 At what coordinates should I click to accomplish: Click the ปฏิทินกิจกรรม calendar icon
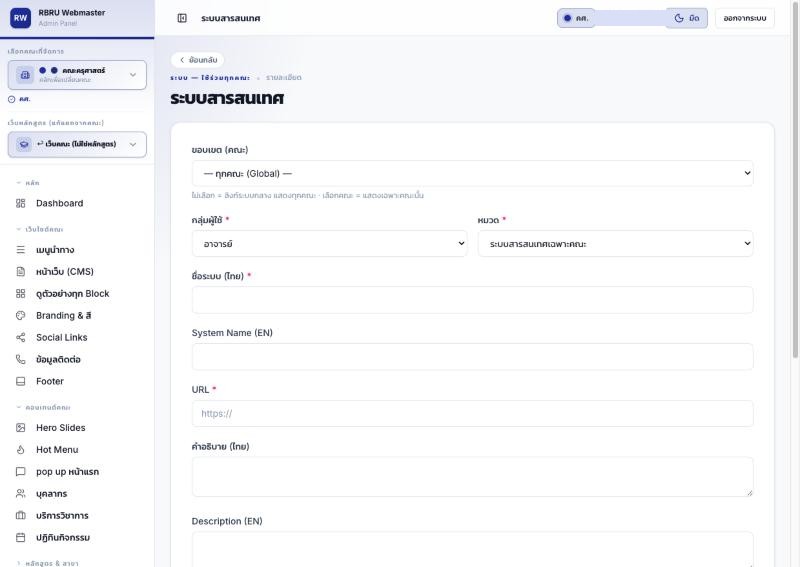click(x=20, y=537)
